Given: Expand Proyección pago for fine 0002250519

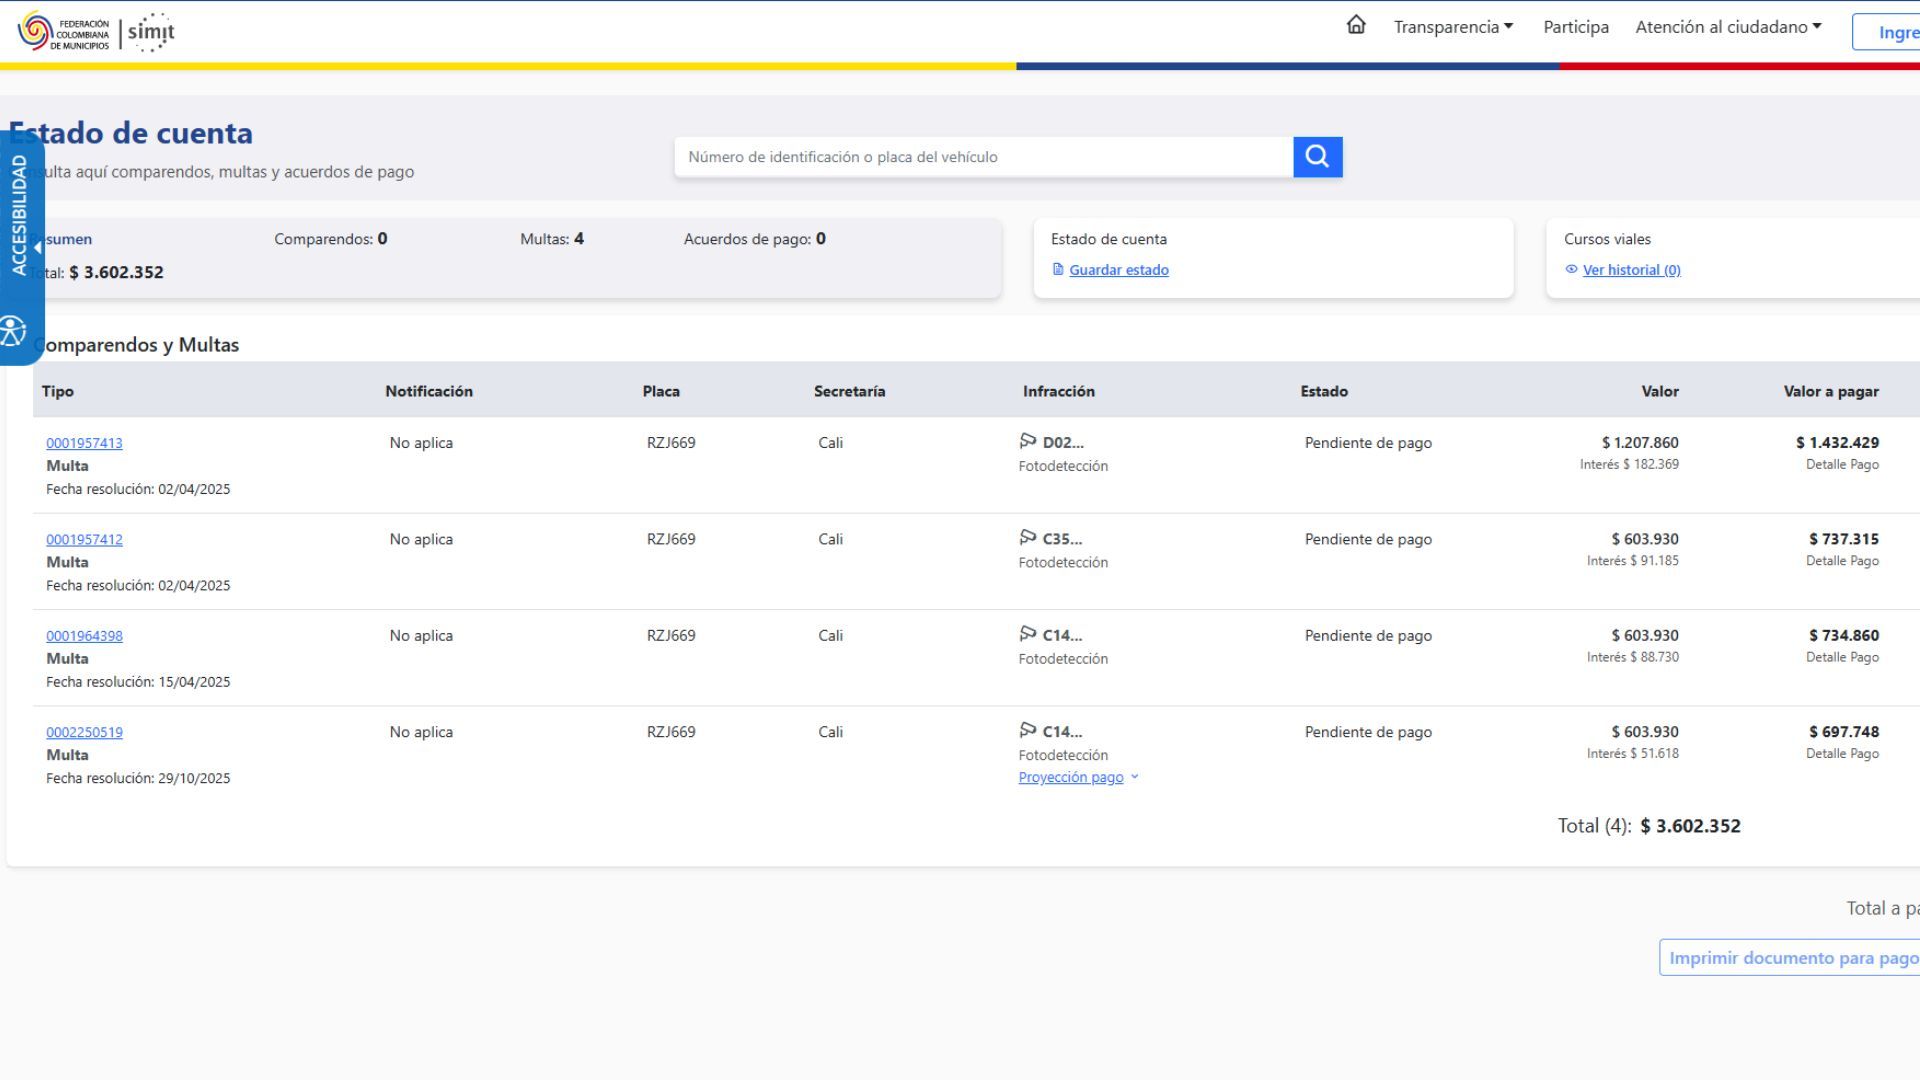Looking at the screenshot, I should [1078, 777].
